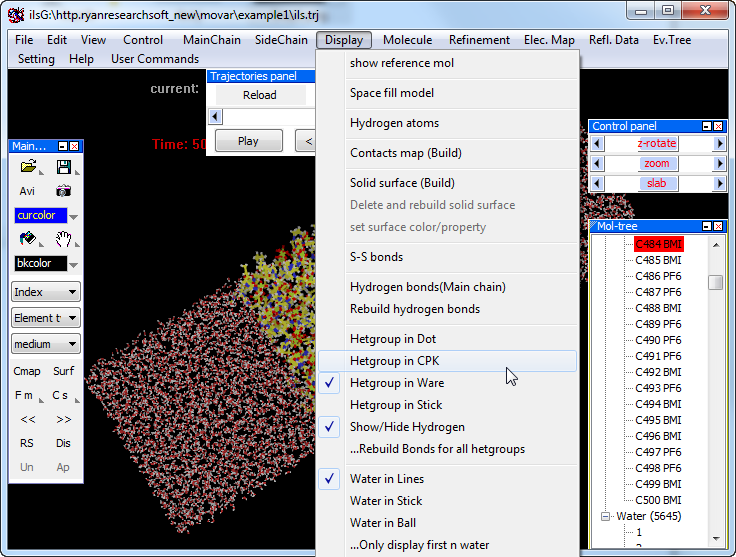
Task: Click the Mol-tree scrollbar thumb
Action: click(715, 282)
